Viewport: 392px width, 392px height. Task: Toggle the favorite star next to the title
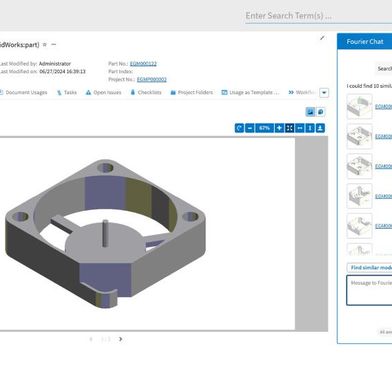pos(45,45)
